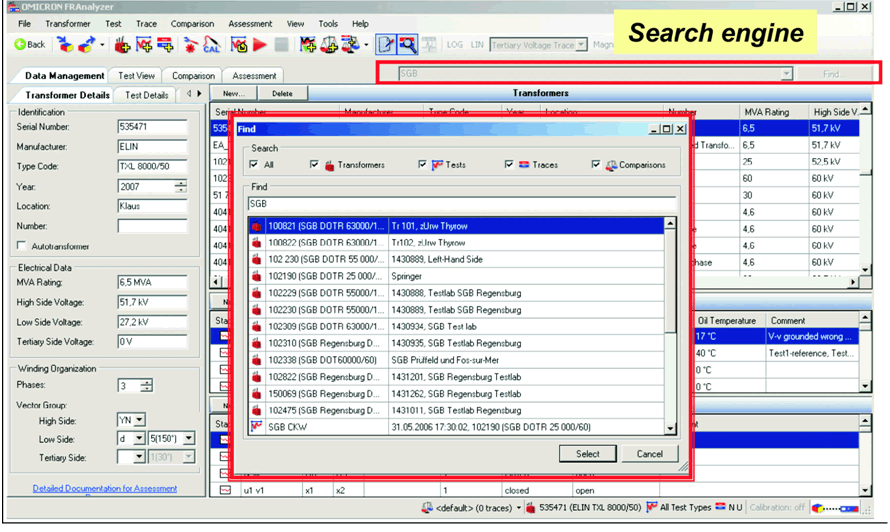This screenshot has height=532, width=890.
Task: Click the grayed waveform icon in the toolbar
Action: [429, 44]
